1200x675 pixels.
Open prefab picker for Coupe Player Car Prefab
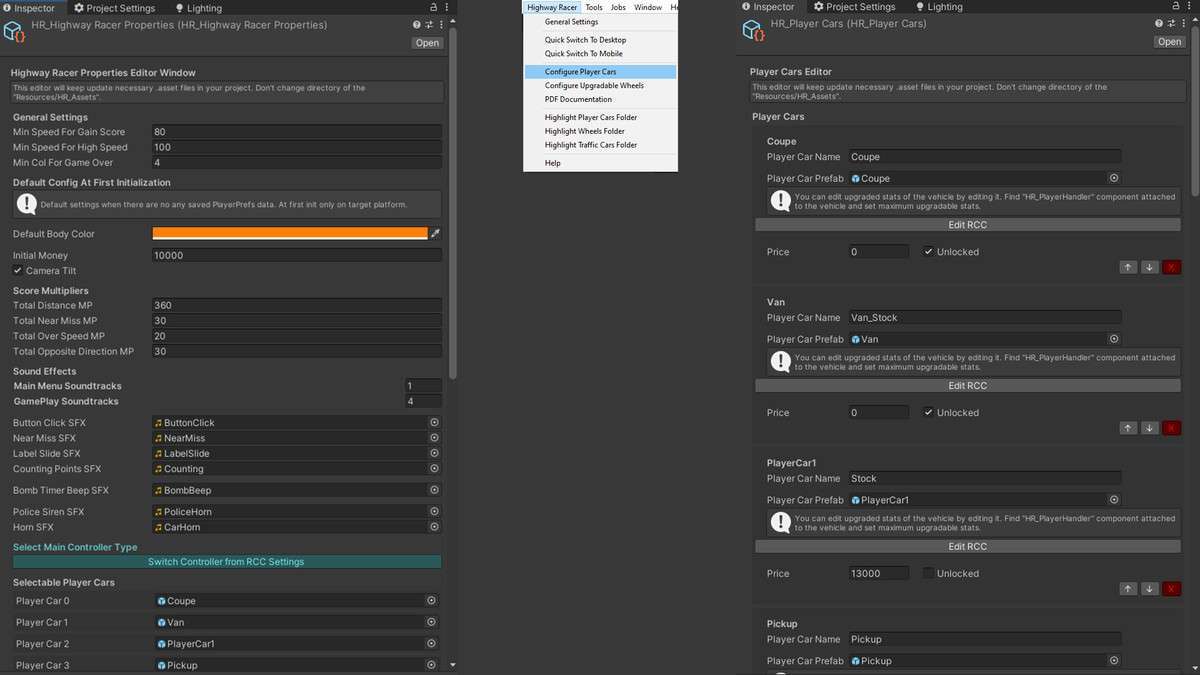(1114, 178)
